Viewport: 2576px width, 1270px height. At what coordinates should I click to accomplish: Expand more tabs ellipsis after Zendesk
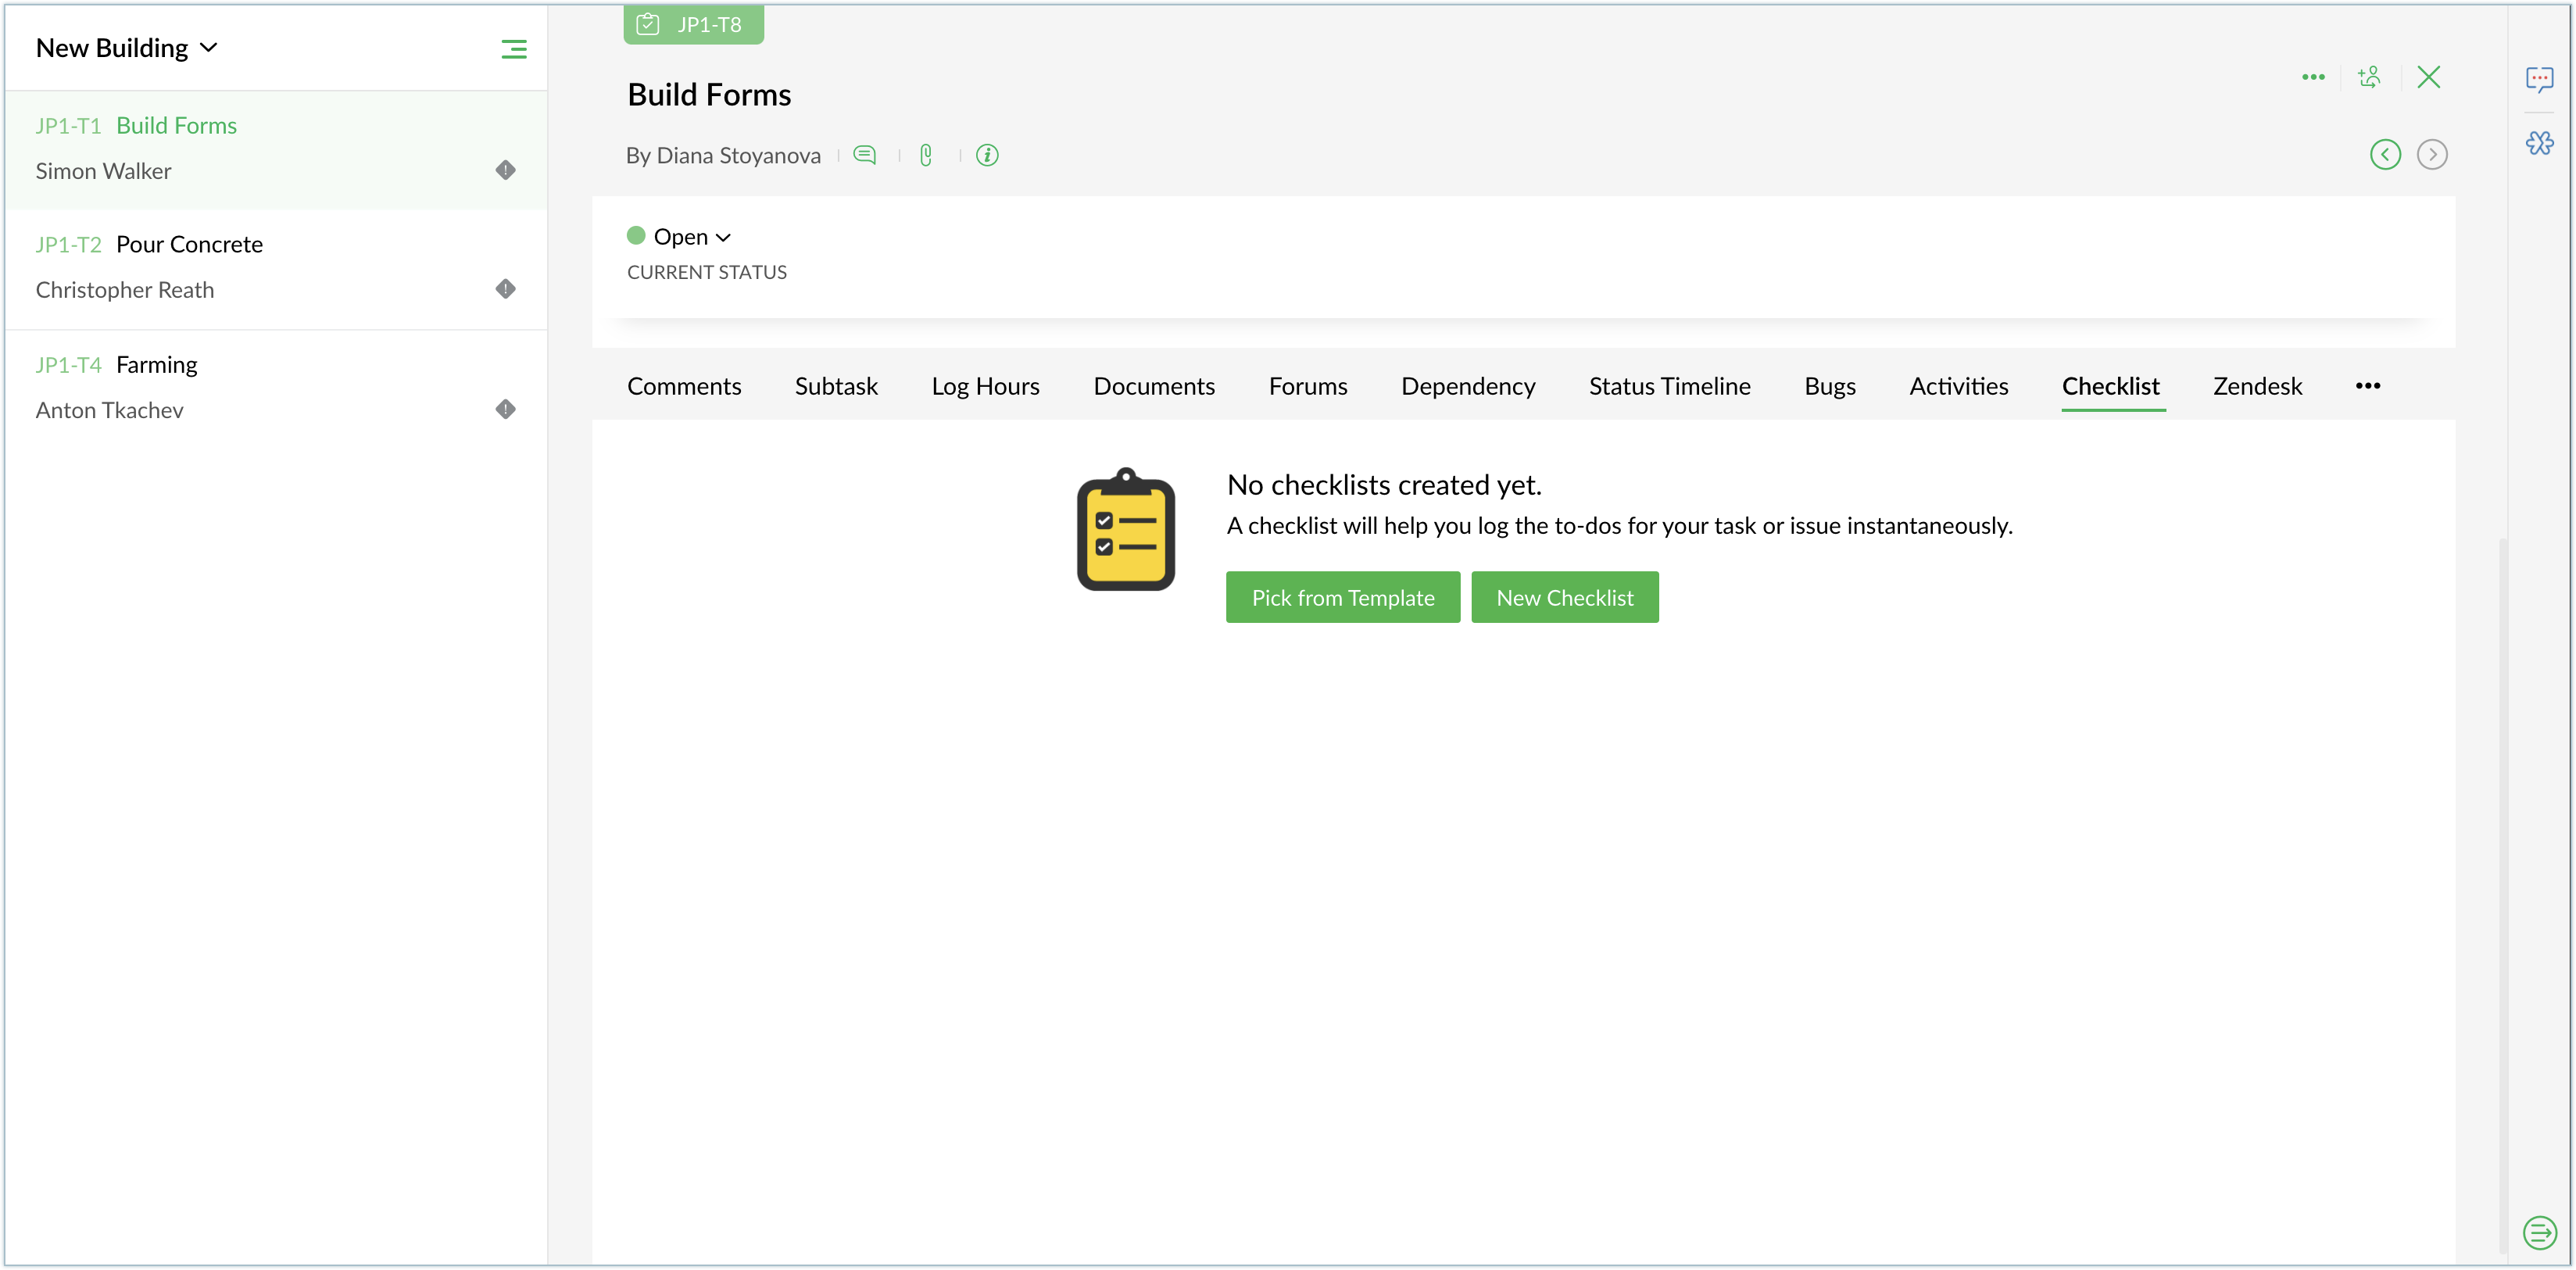coord(2367,386)
